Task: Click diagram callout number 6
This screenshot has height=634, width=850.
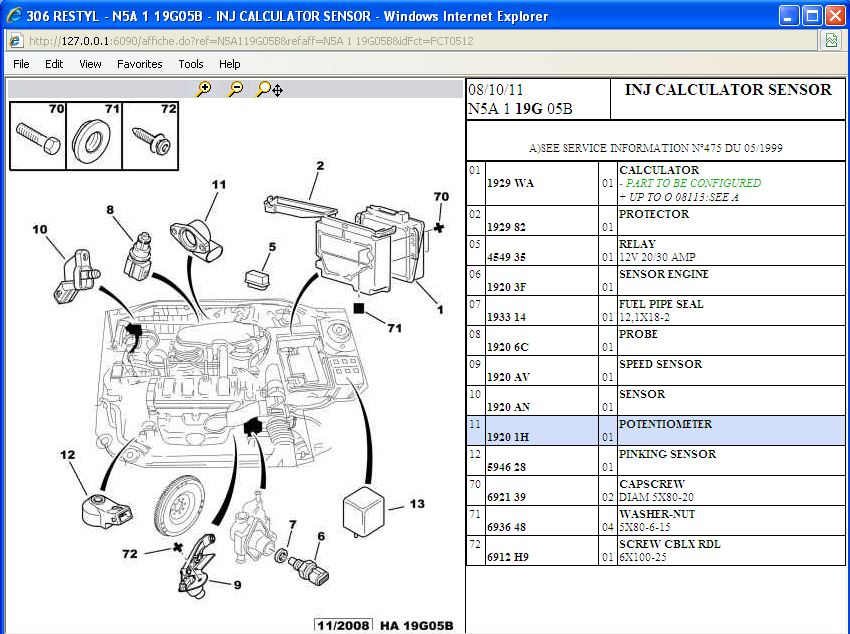Action: (321, 536)
